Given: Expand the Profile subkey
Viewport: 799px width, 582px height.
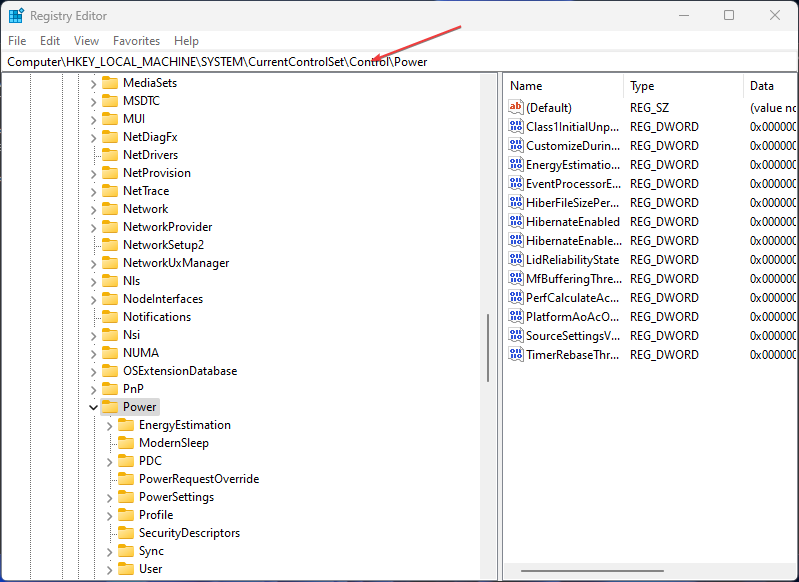Looking at the screenshot, I should pos(109,515).
